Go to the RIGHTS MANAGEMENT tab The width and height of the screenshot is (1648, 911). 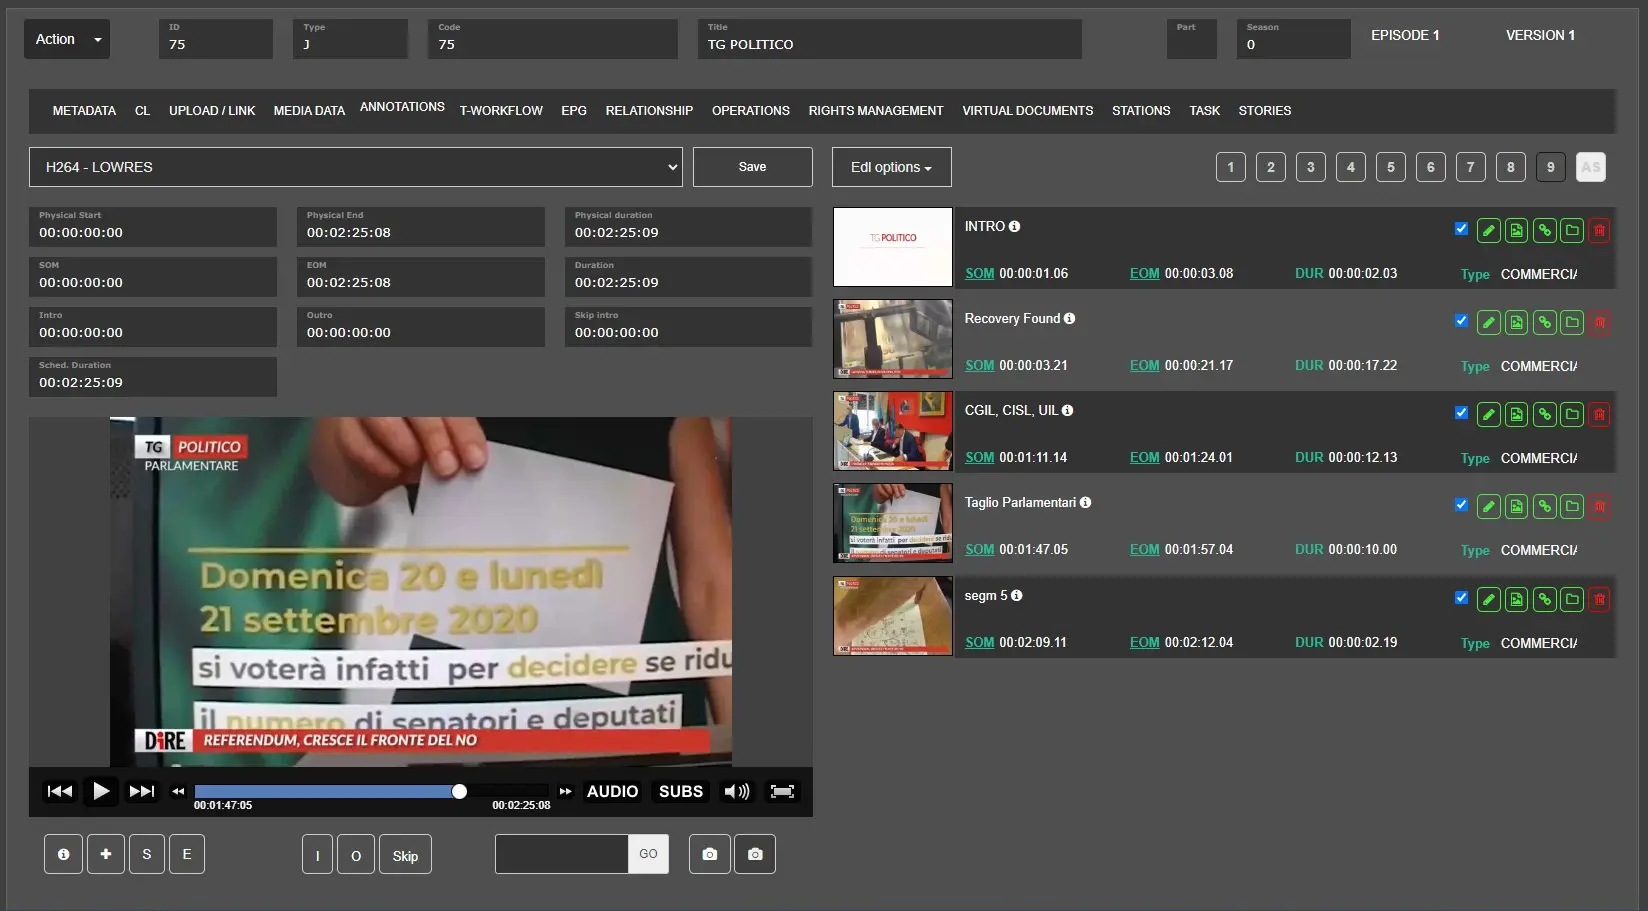click(x=875, y=111)
